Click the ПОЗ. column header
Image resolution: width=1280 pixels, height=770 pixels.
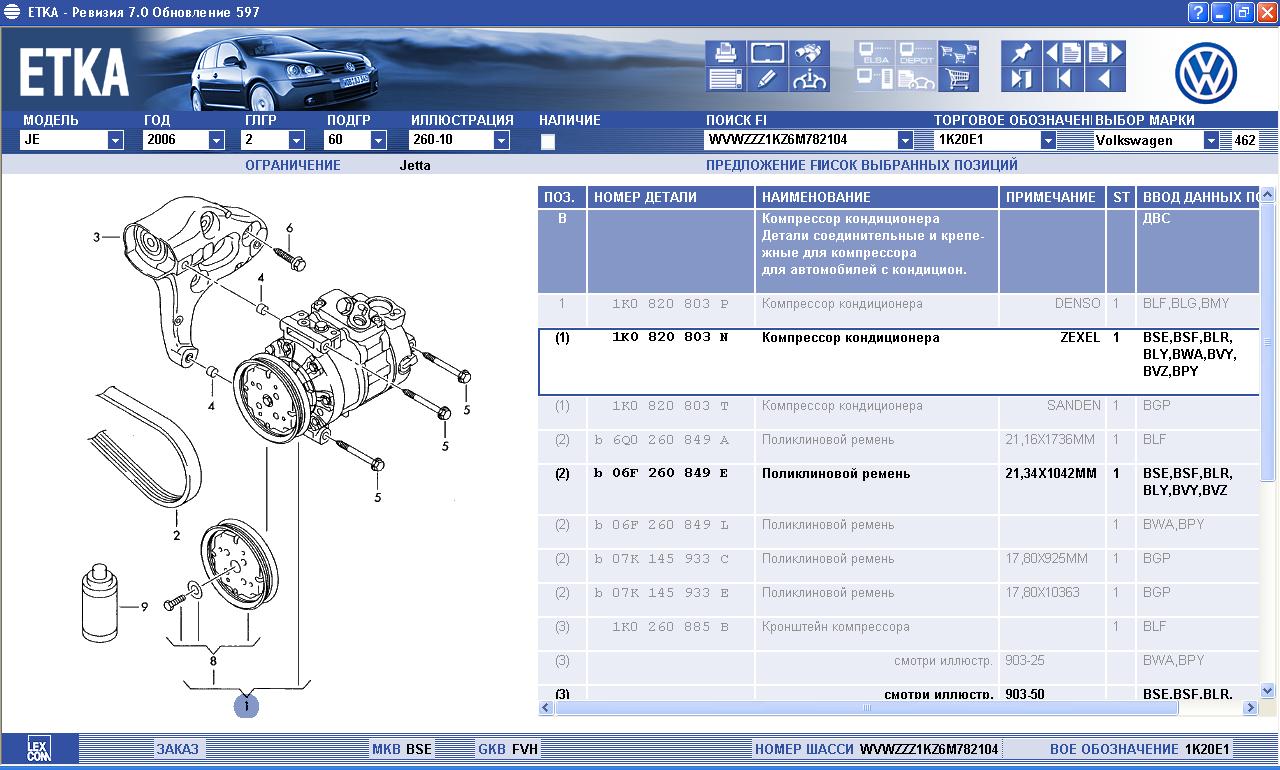tap(562, 197)
